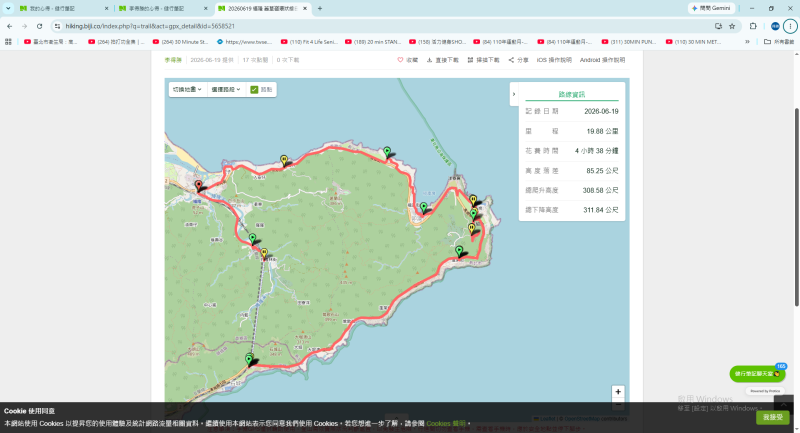Switch to the first browser tab
Viewport: 800px width, 433px height.
click(62, 9)
